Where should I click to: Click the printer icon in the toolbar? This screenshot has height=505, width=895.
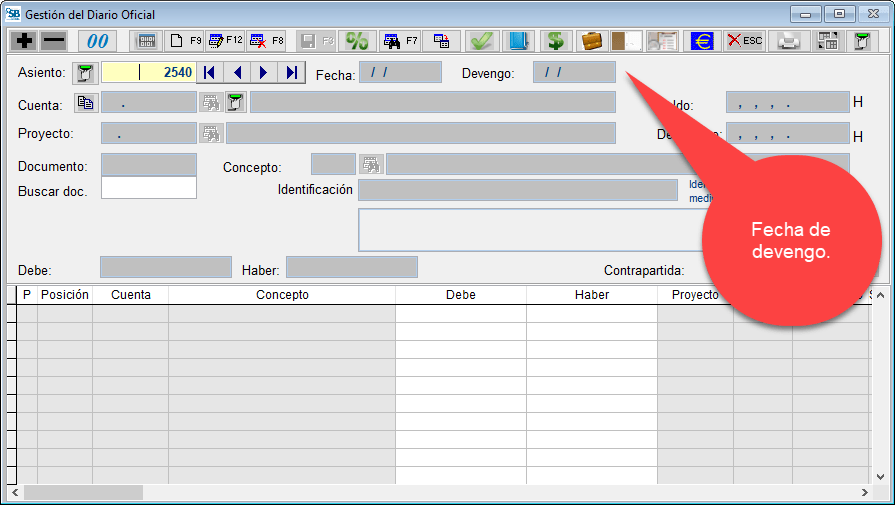point(790,41)
